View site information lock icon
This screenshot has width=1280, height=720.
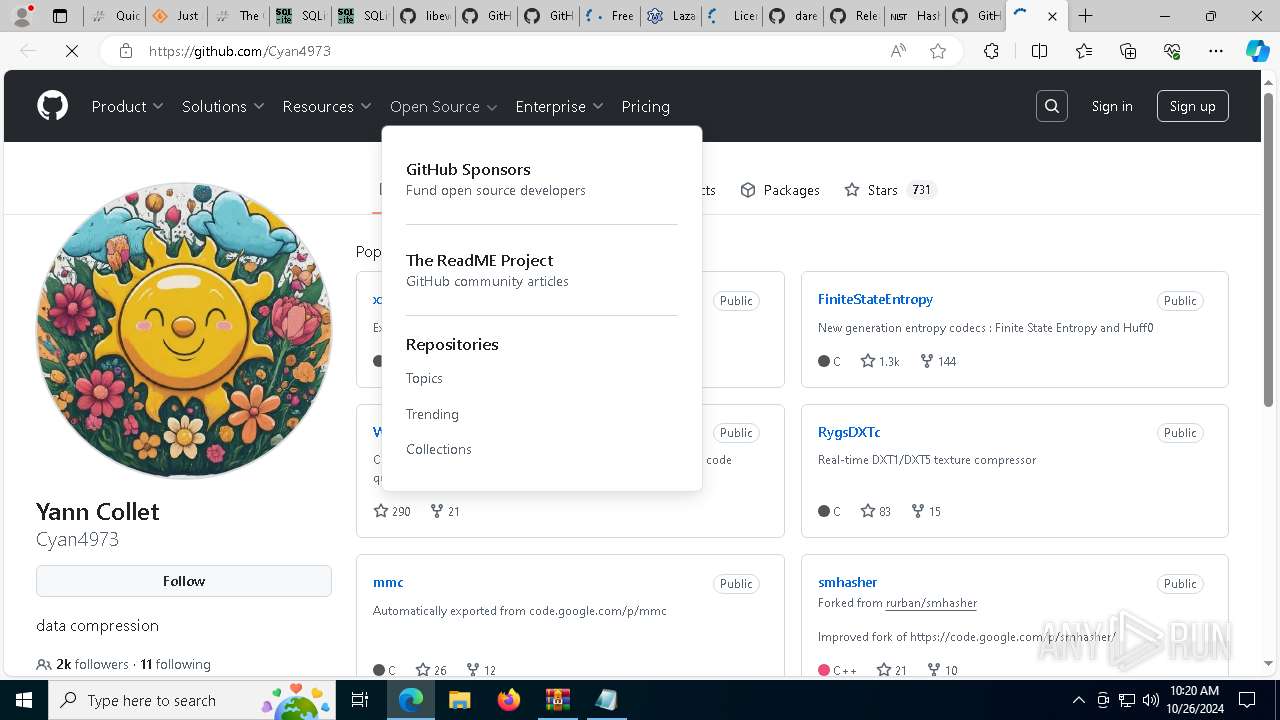(x=126, y=51)
